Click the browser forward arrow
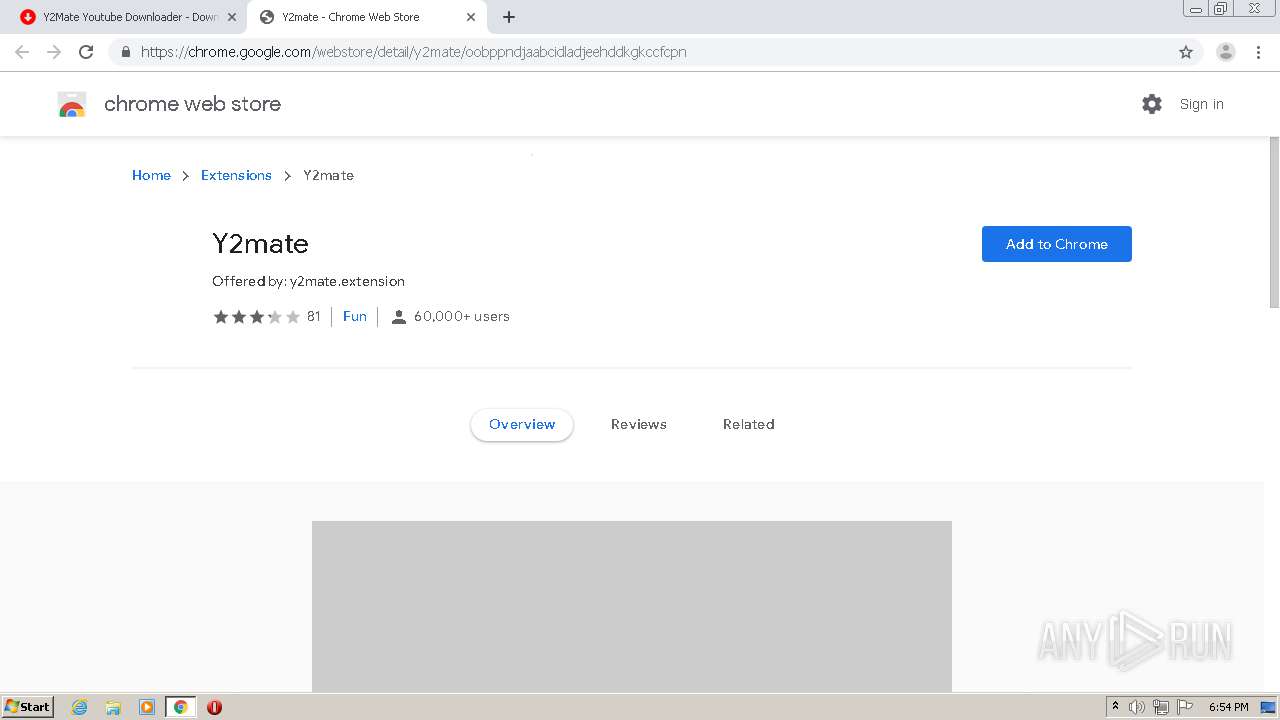 pos(54,52)
